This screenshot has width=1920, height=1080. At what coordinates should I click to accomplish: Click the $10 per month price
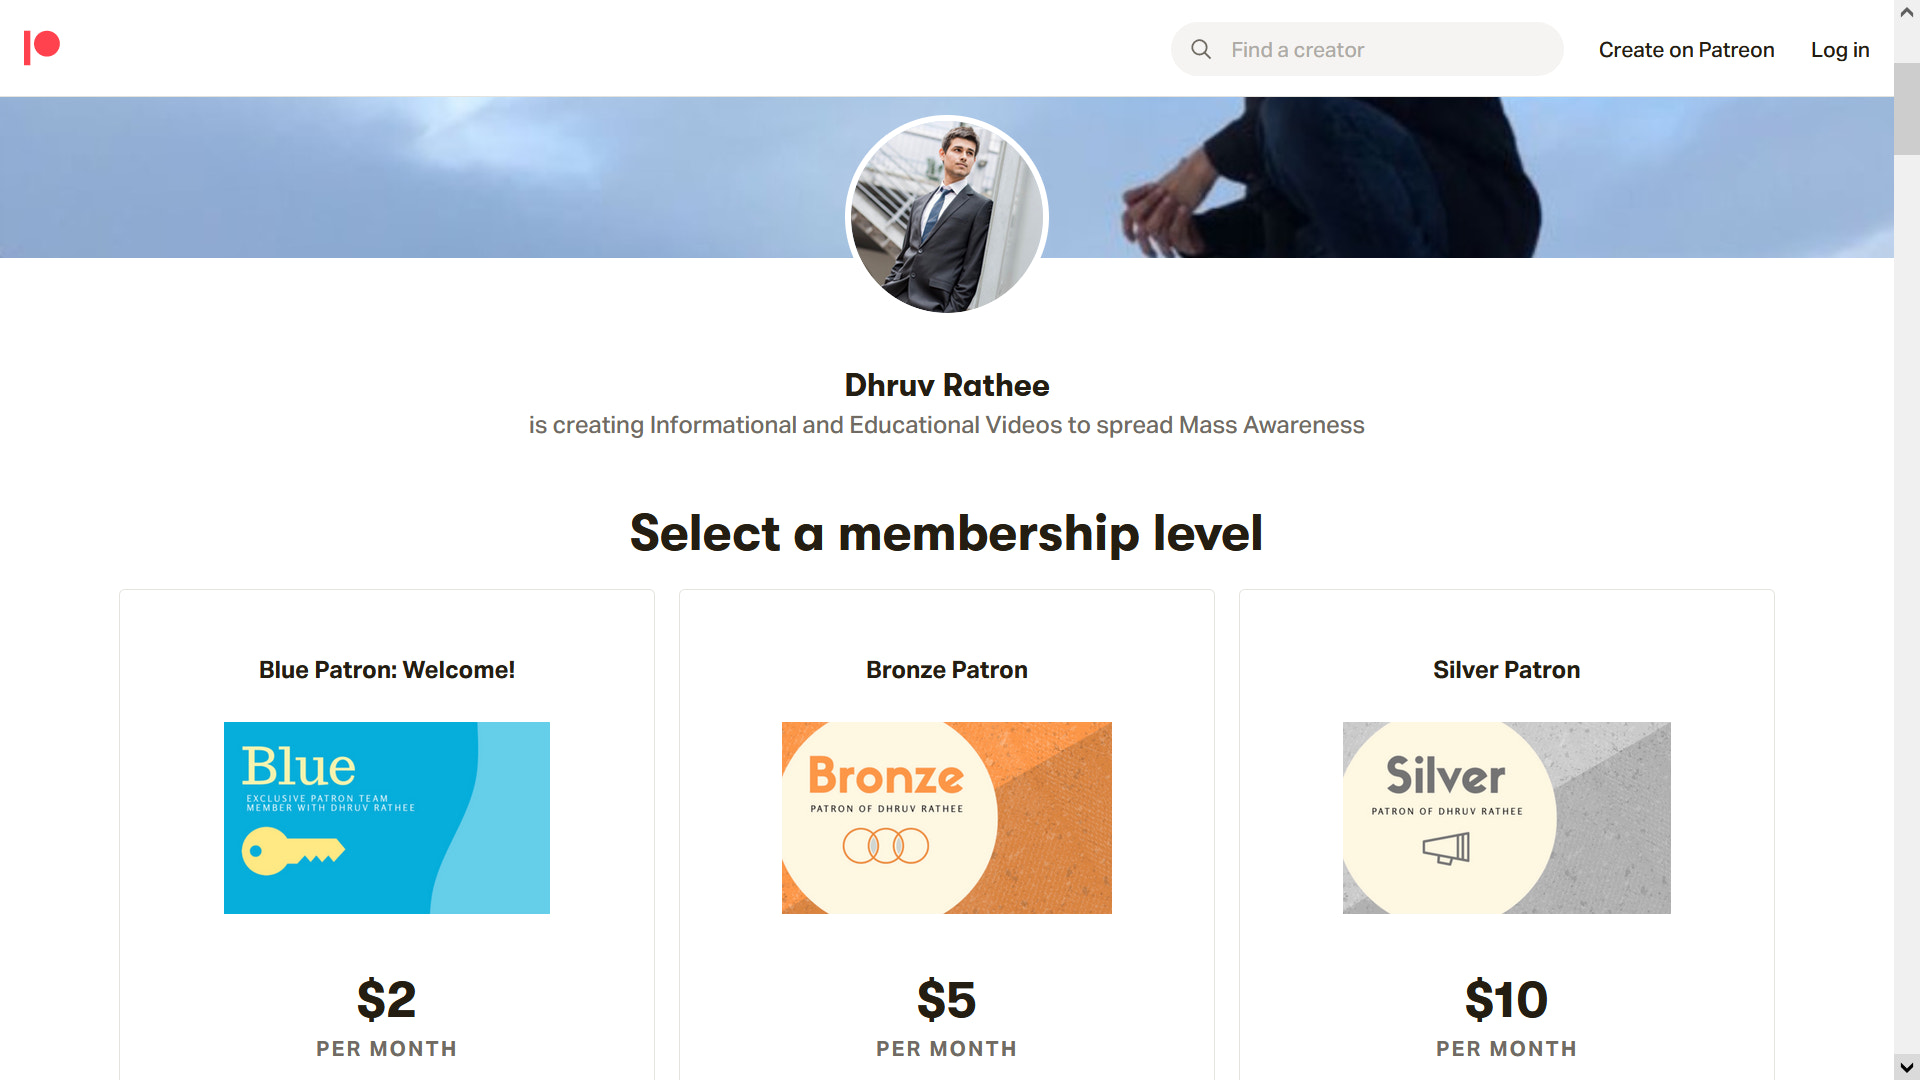coord(1506,1000)
